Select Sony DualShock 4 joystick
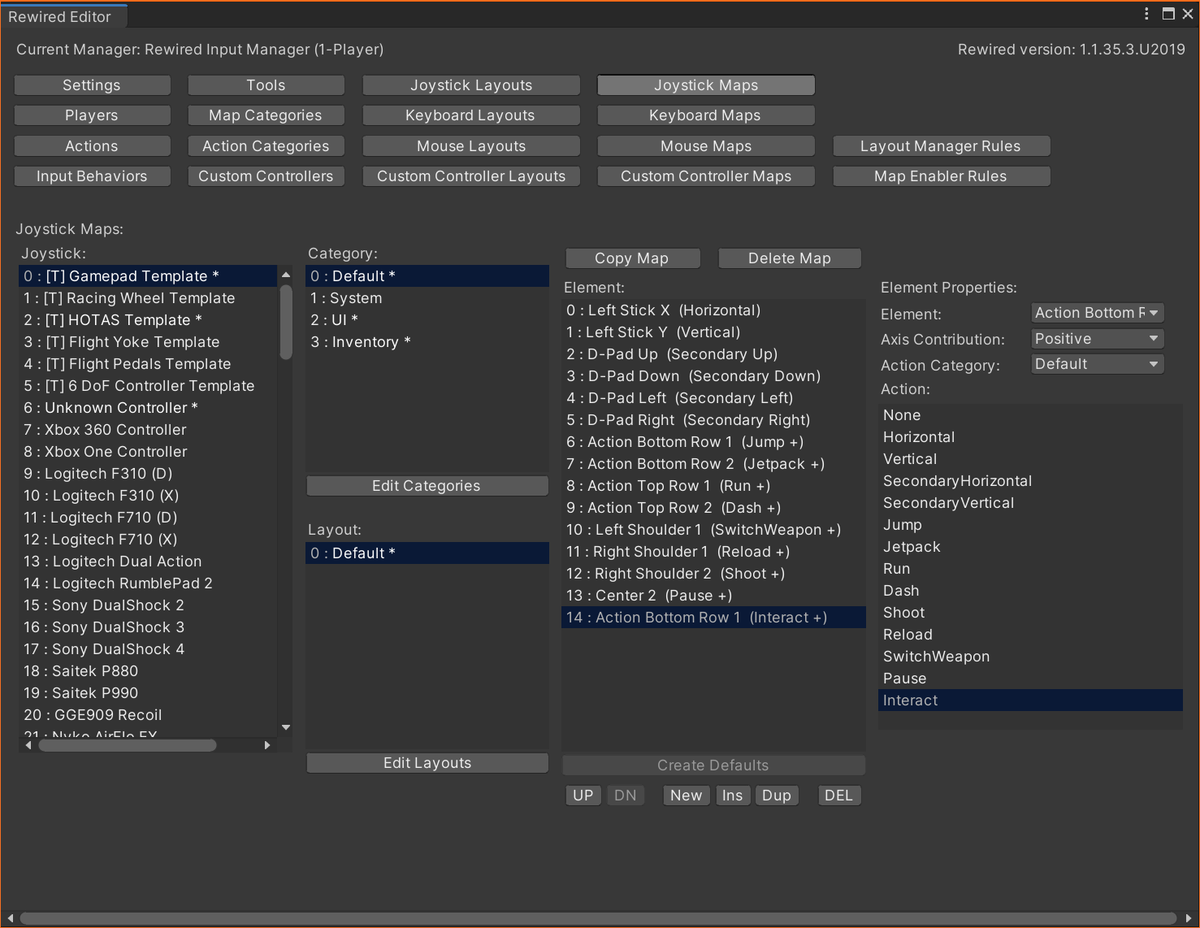This screenshot has height=928, width=1200. (x=148, y=649)
